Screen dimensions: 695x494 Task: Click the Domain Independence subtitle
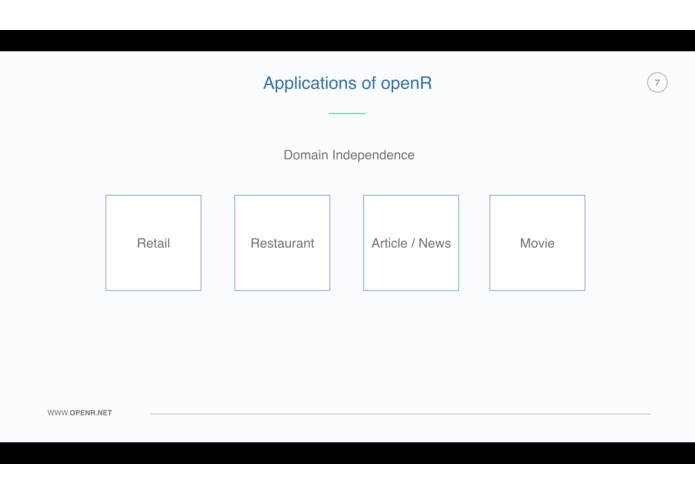click(x=349, y=155)
